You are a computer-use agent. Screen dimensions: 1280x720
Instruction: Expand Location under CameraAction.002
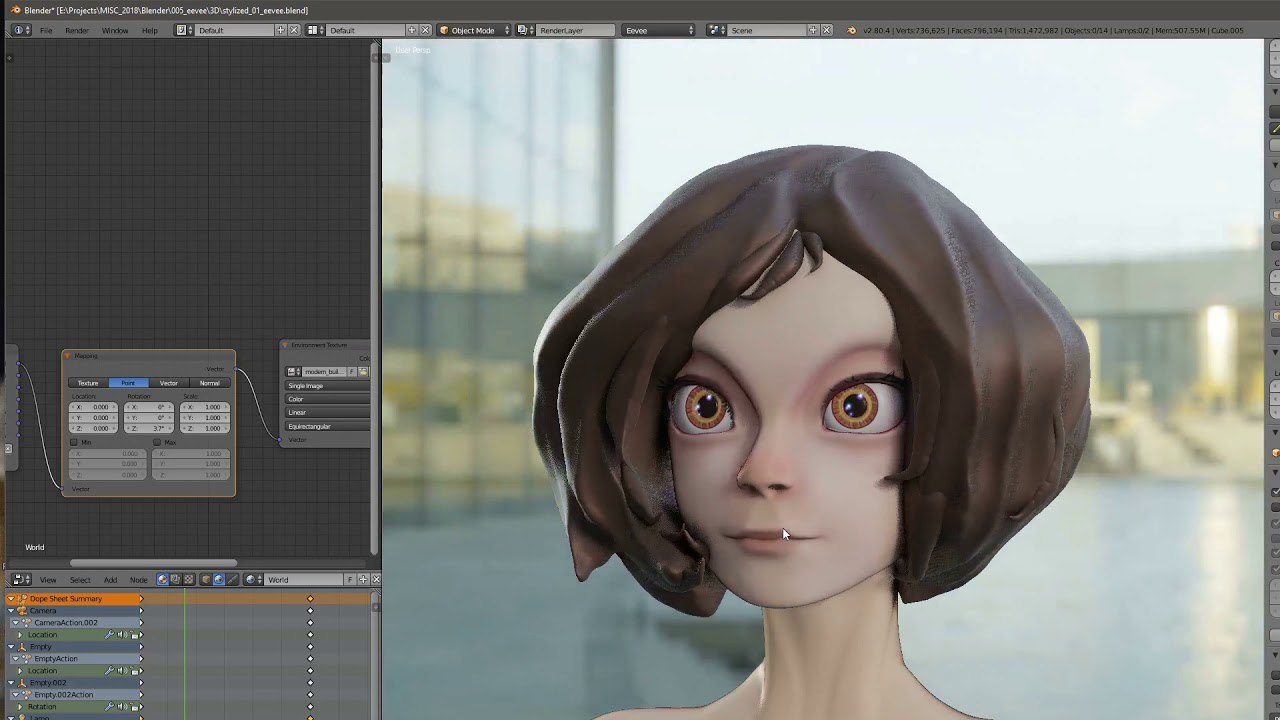click(20, 635)
